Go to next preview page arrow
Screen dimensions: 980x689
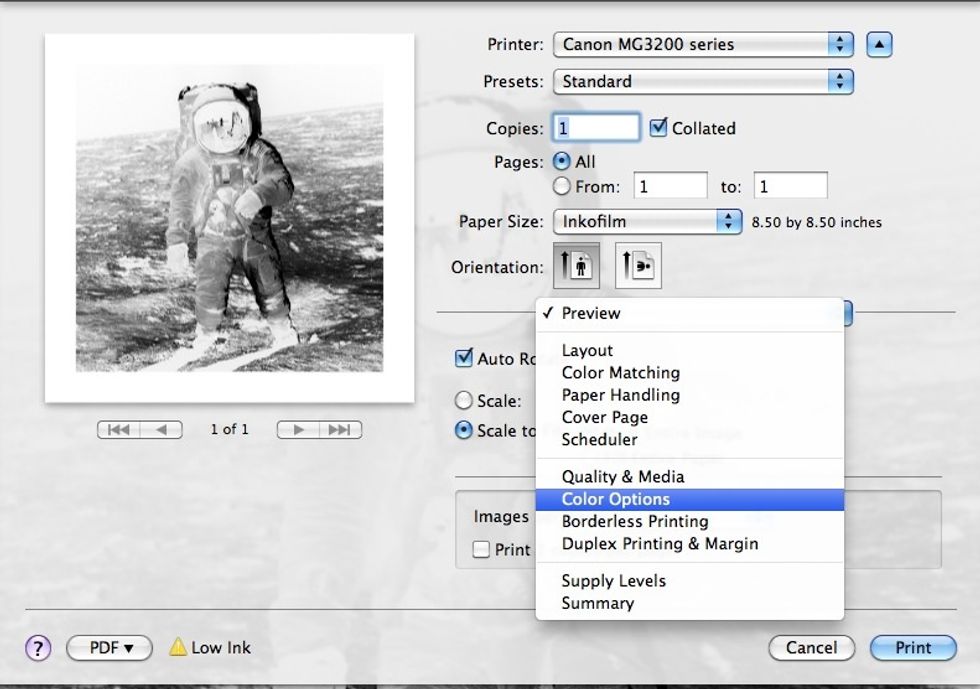[298, 430]
